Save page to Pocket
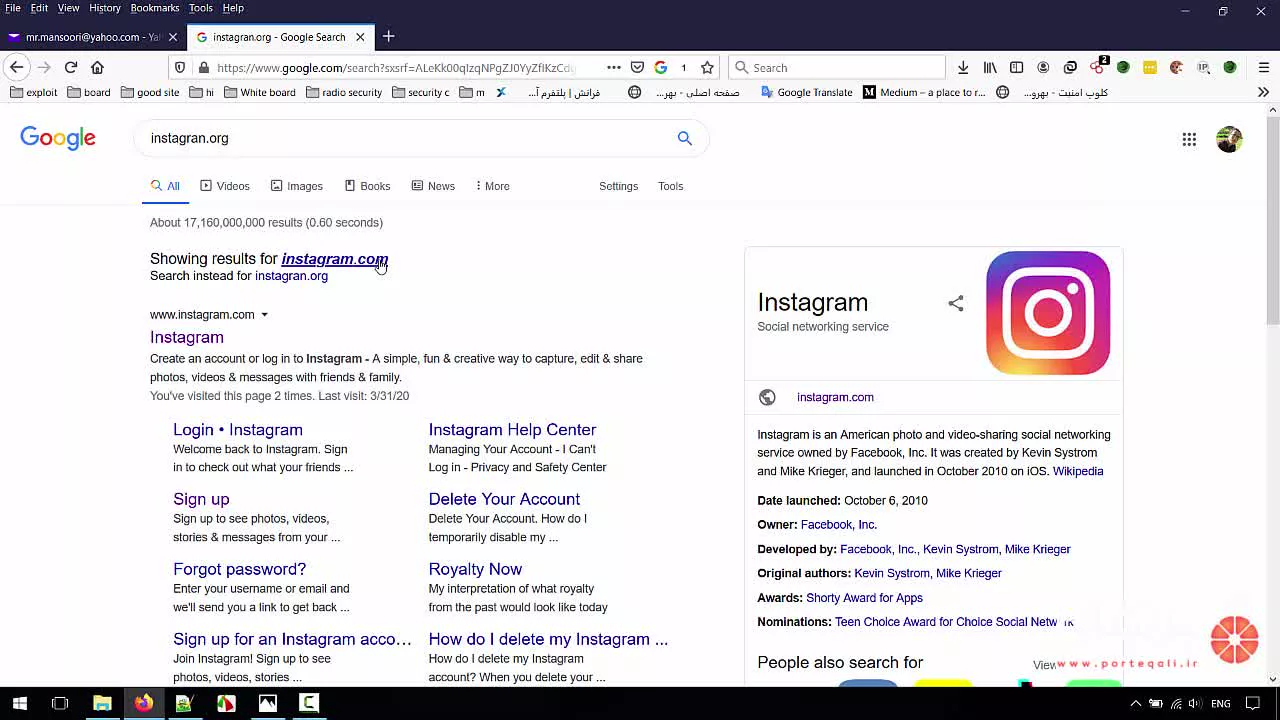1280x720 pixels. tap(637, 67)
